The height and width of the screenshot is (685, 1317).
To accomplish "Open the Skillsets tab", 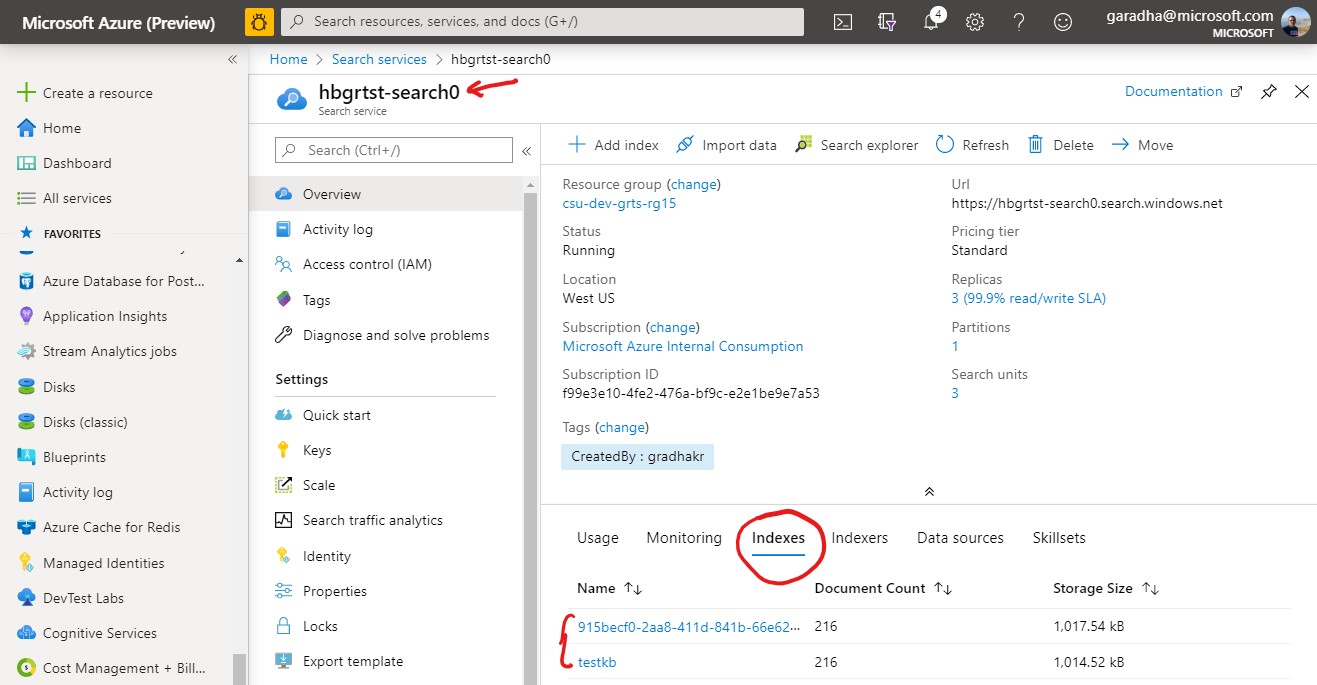I will coord(1059,538).
